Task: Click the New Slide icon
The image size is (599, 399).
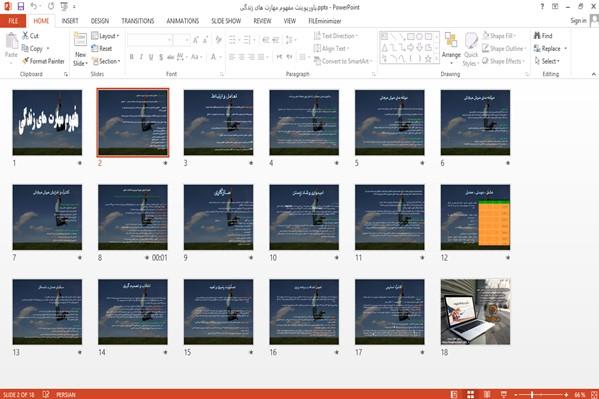Action: pos(80,40)
